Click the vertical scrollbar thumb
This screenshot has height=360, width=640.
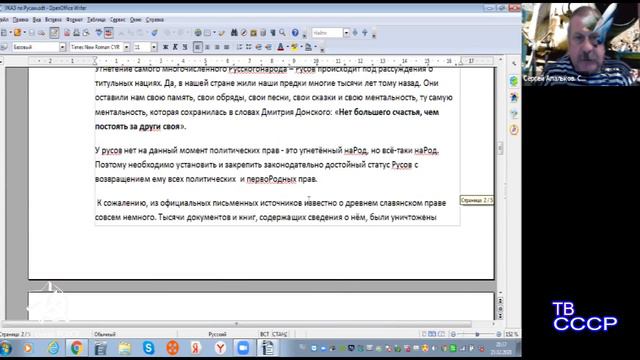coord(500,148)
